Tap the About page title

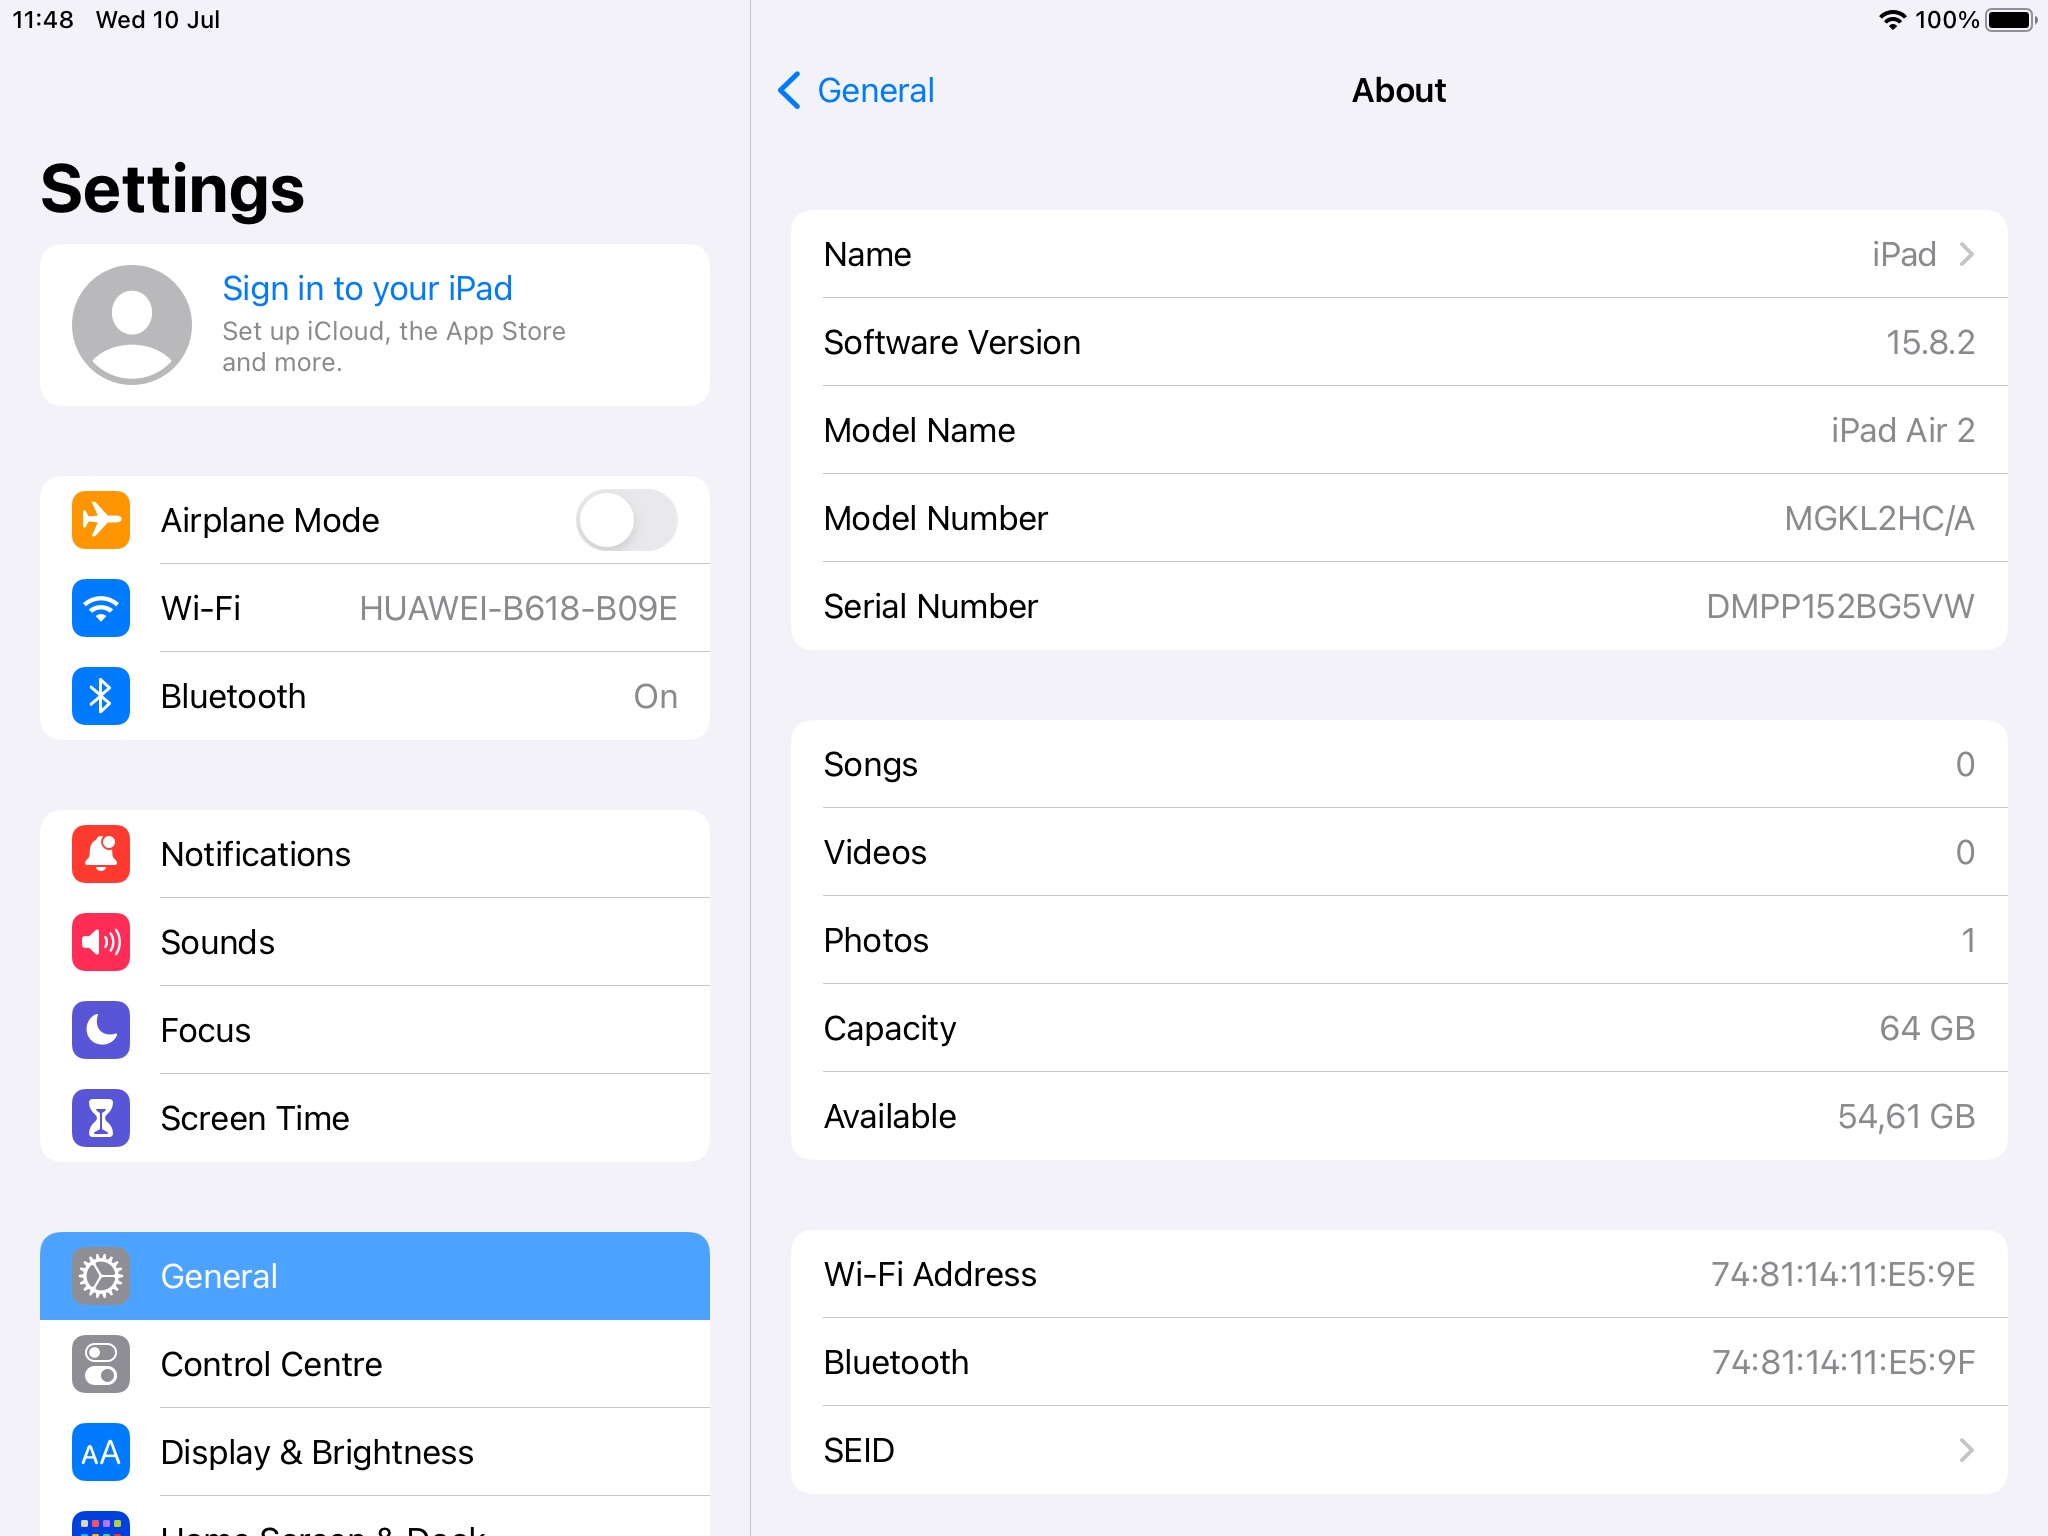tap(1399, 90)
